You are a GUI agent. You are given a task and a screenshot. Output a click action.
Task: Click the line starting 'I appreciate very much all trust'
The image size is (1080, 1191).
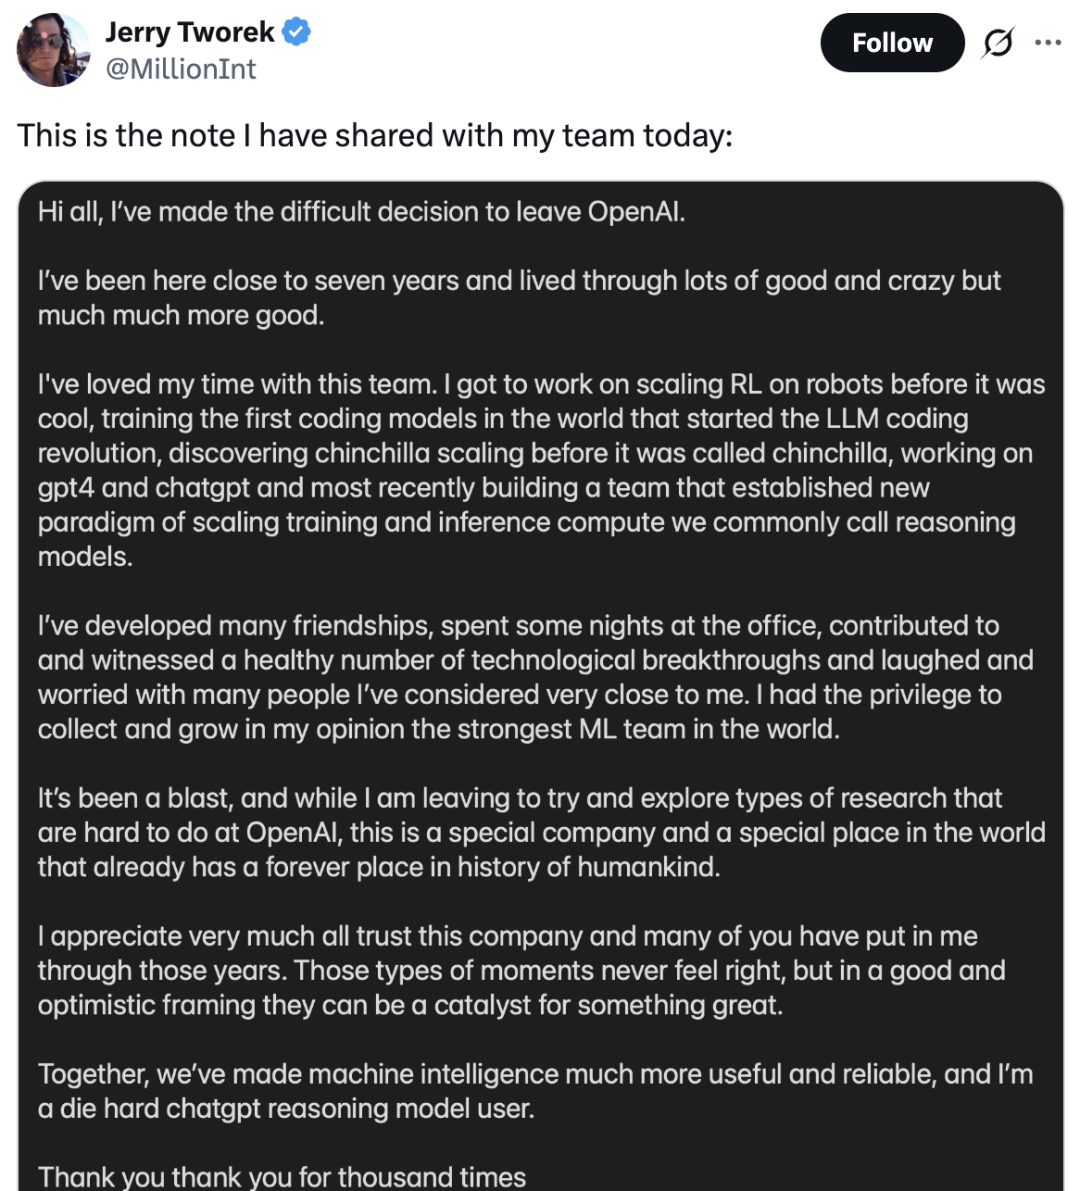[507, 936]
